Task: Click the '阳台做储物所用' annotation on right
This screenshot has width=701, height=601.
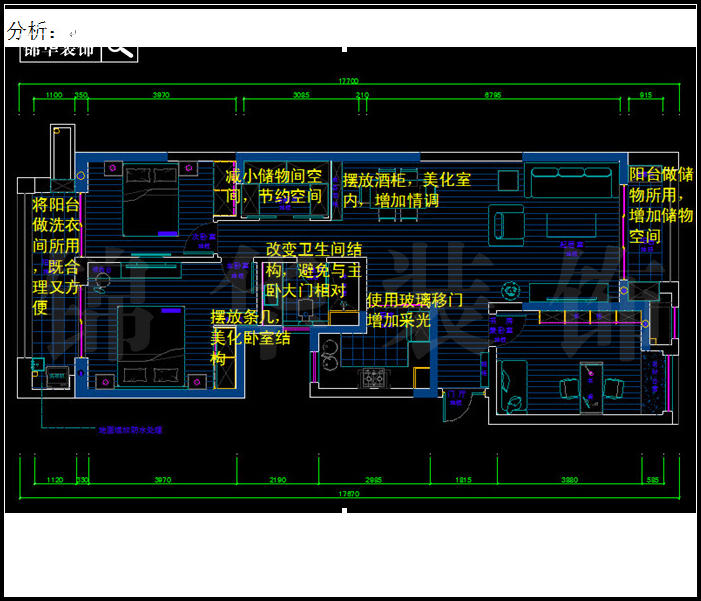Action: click(x=660, y=205)
